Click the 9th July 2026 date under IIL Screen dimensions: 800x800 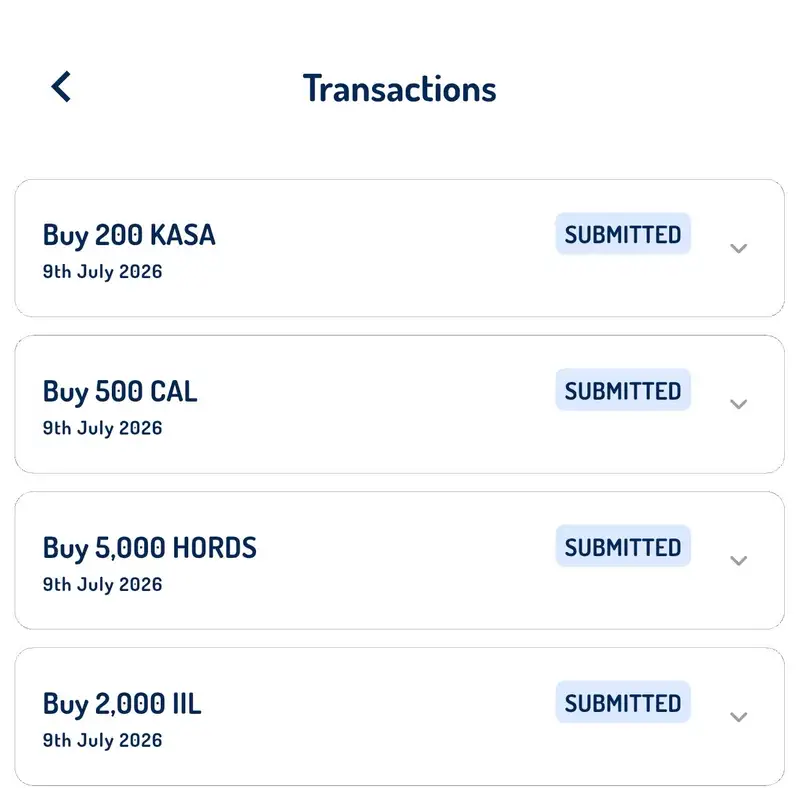pos(103,740)
